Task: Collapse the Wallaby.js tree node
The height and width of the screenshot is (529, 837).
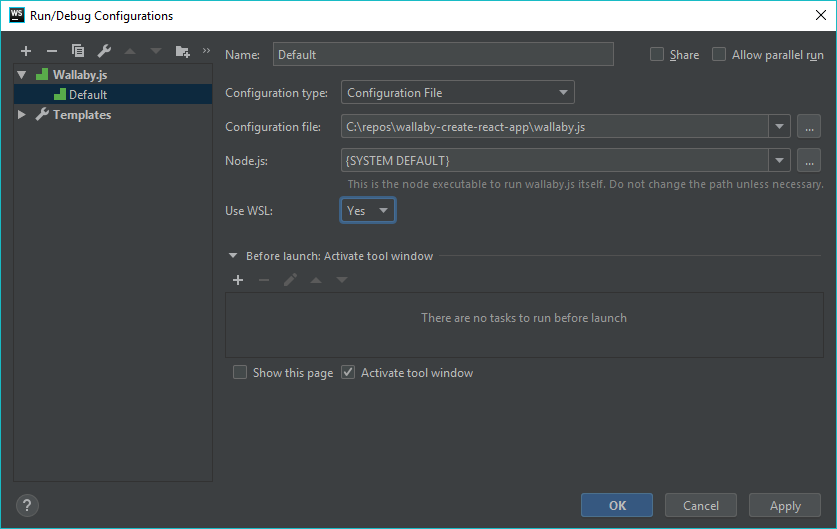Action: tap(22, 75)
